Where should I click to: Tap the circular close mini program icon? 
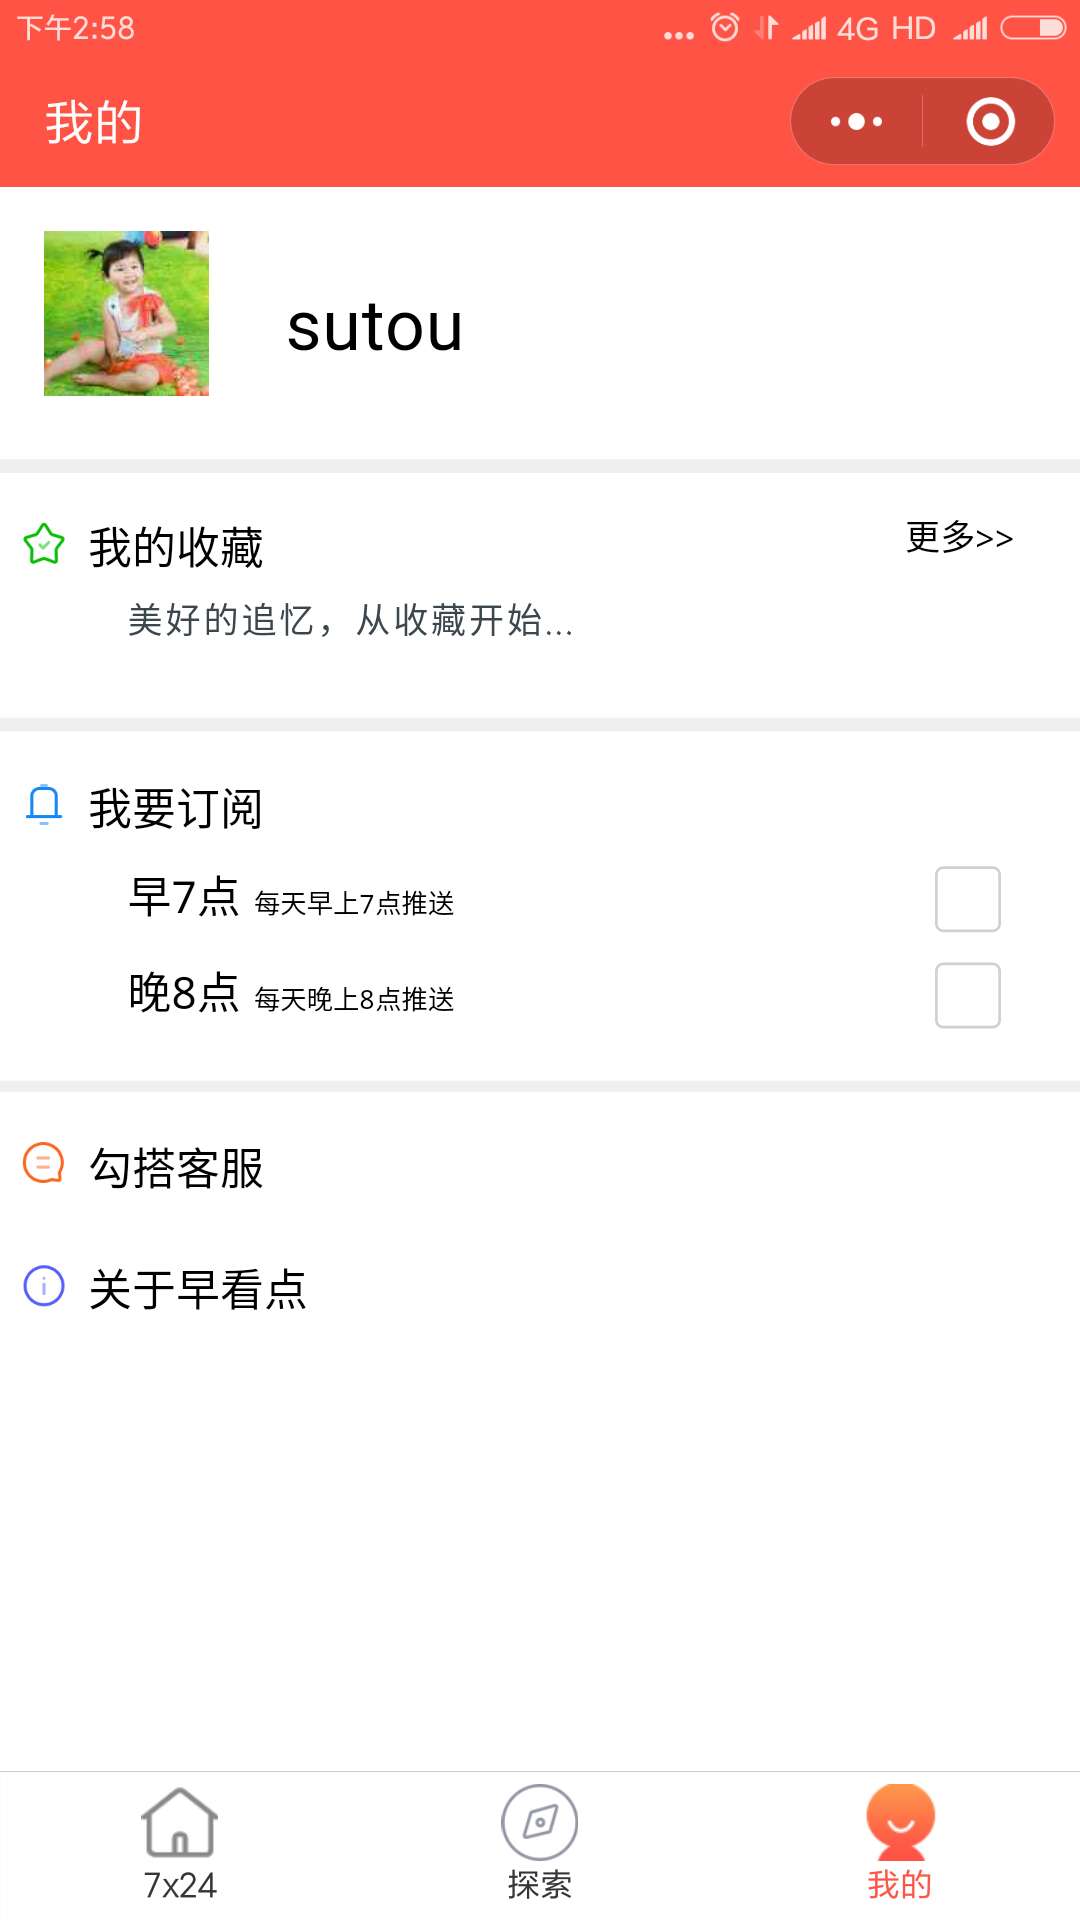click(x=990, y=122)
